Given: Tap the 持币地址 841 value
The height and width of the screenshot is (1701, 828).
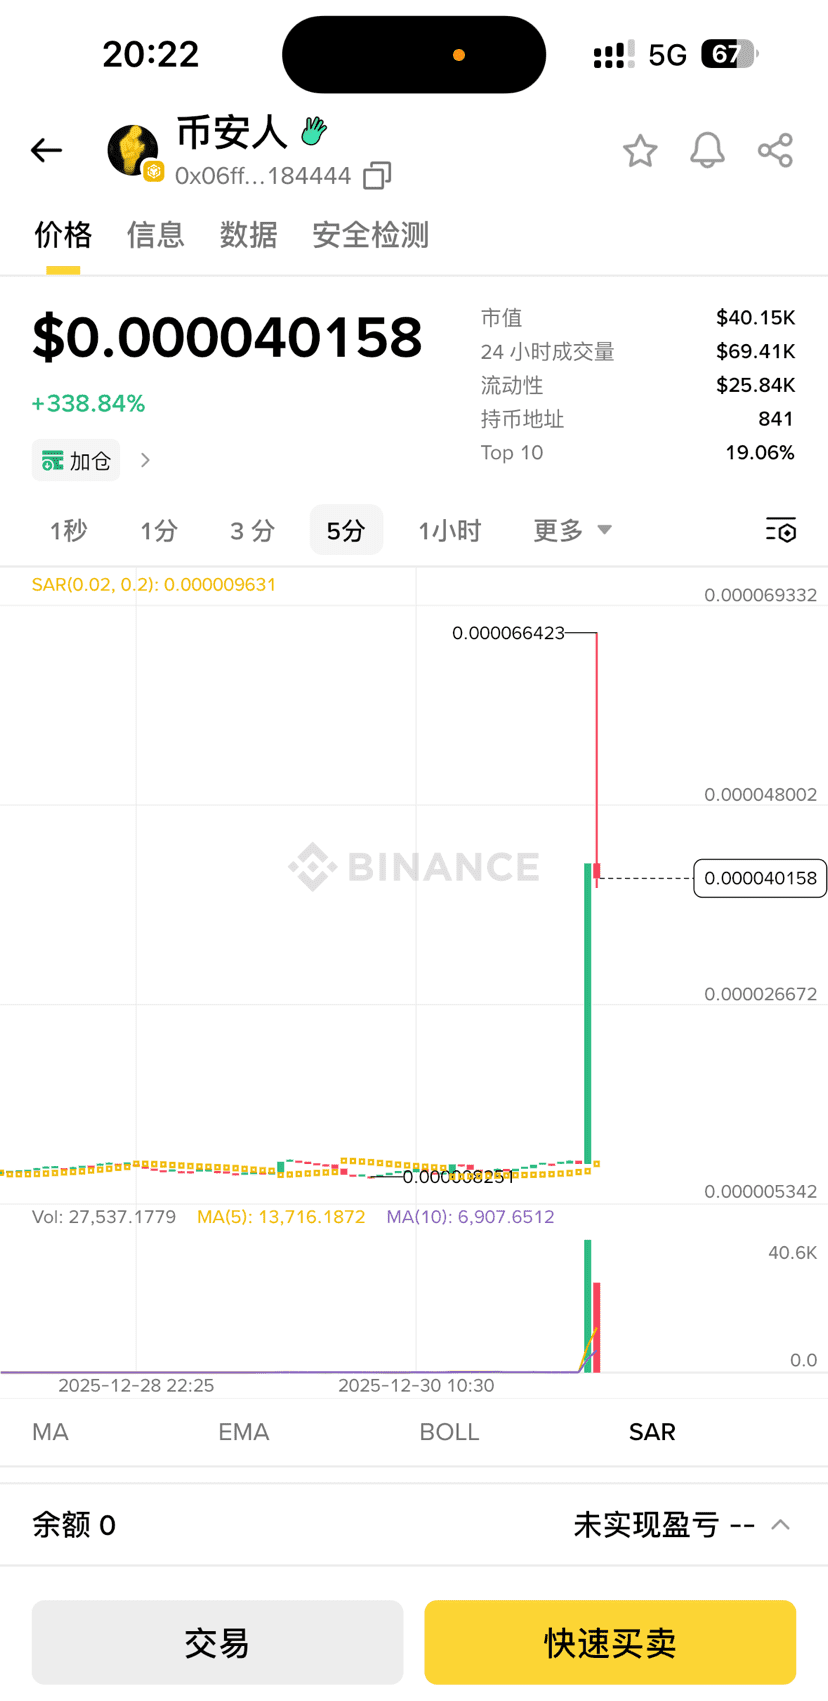Looking at the screenshot, I should (x=776, y=419).
